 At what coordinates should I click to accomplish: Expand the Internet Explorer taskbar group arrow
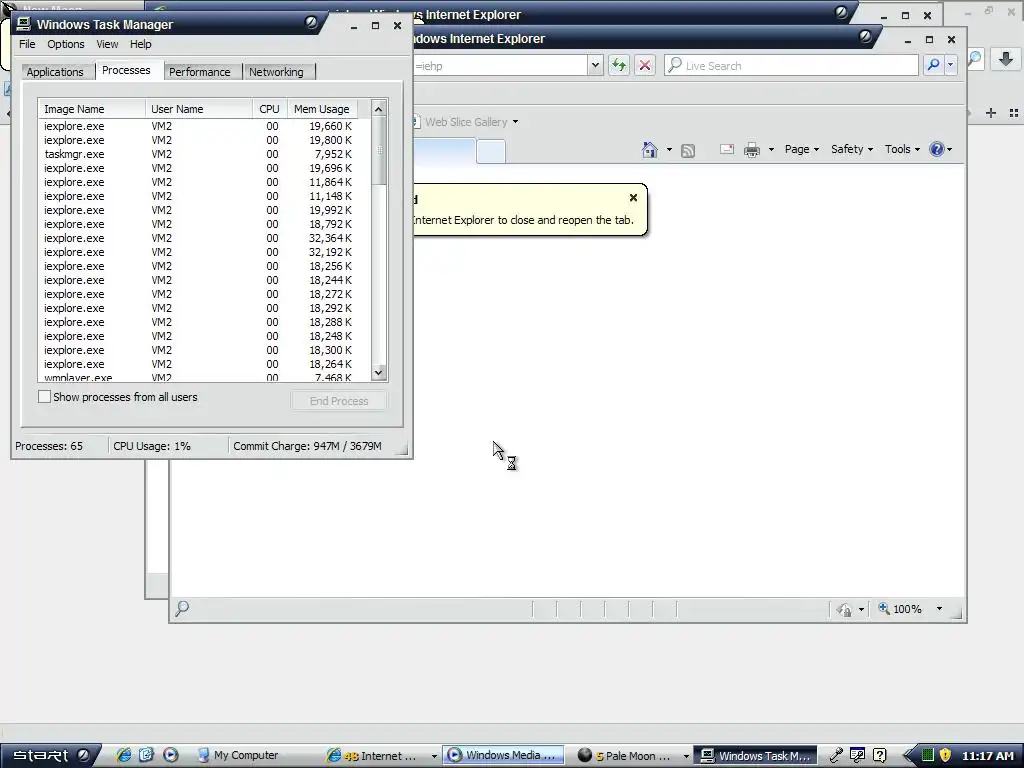point(434,756)
